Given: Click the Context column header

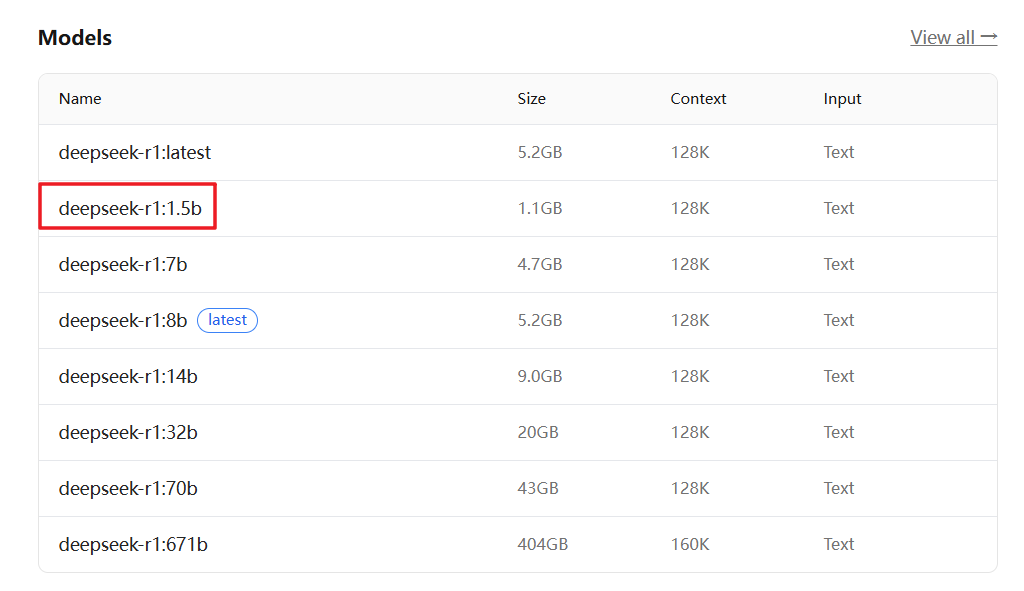Looking at the screenshot, I should (x=698, y=99).
